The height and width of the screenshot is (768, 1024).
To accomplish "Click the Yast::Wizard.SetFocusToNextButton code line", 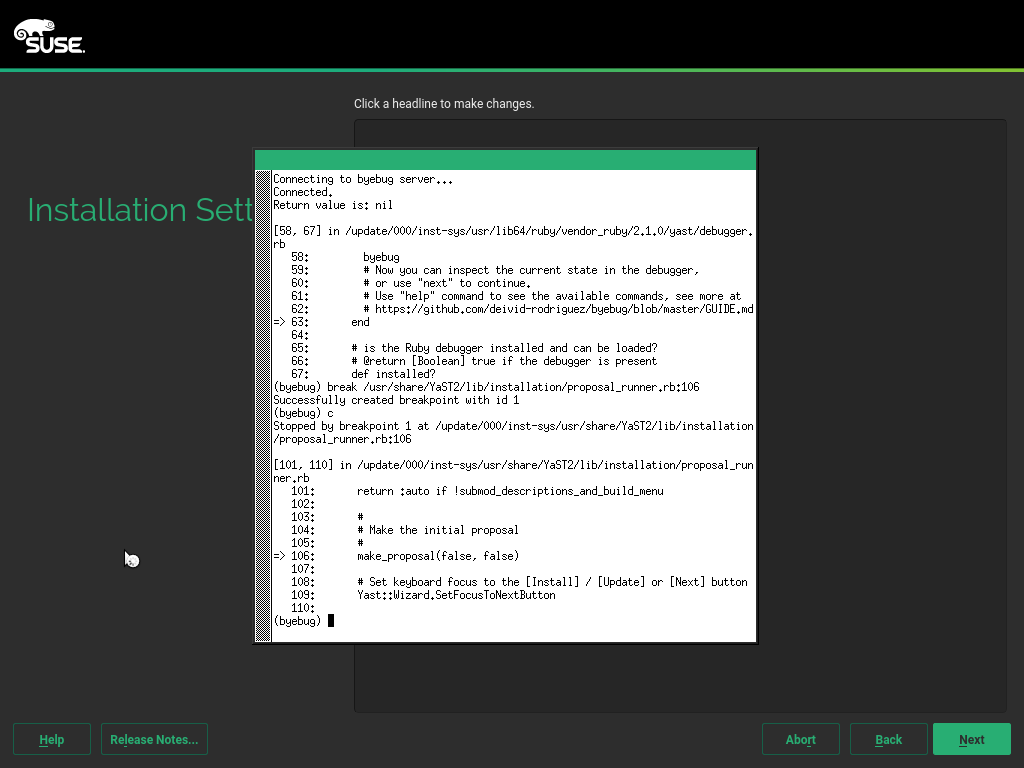I will 456,595.
